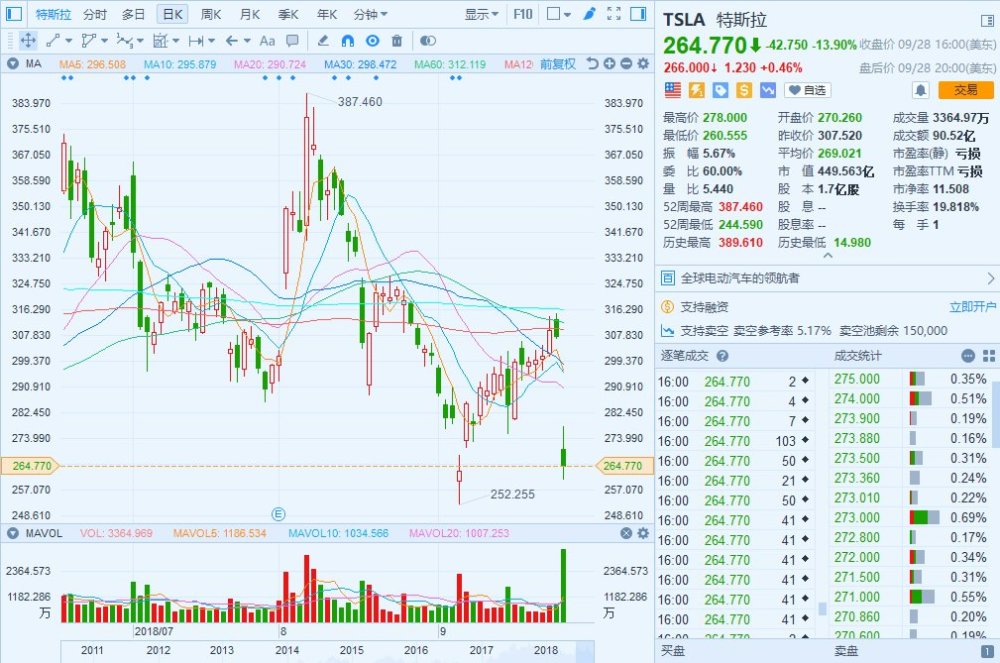This screenshot has width=1000, height=663.
Task: Toggle the left sidebar panel icon
Action: click(x=13, y=14)
